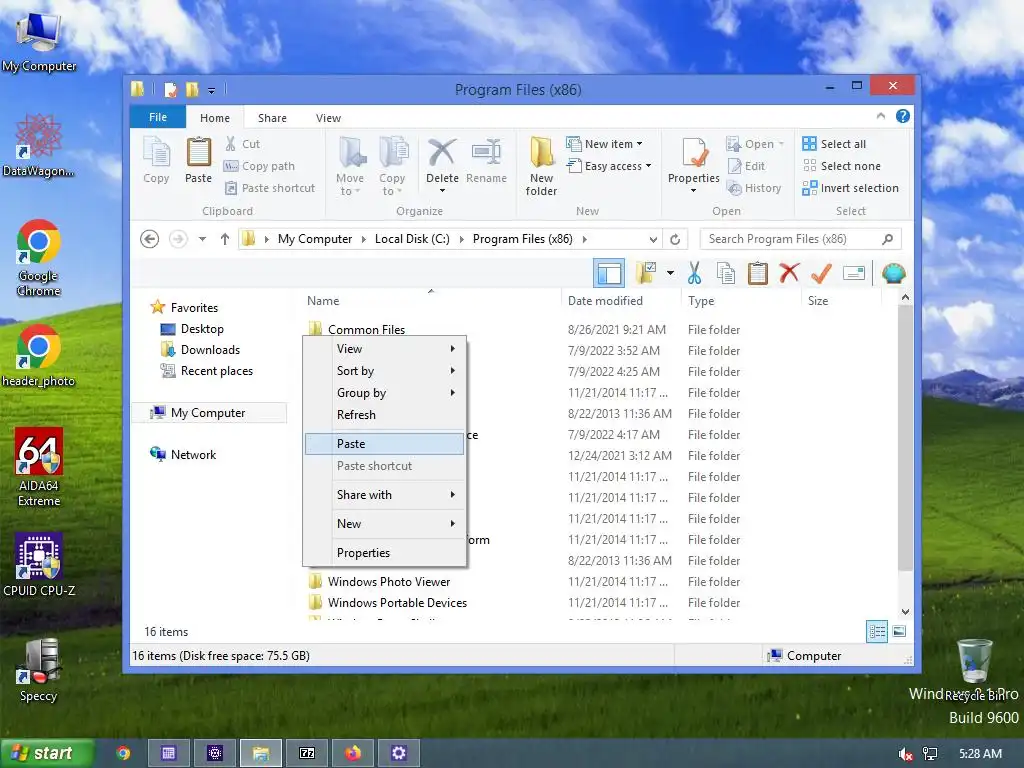Click My Computer breadcrumb in address bar
1024x768 pixels.
tap(315, 239)
